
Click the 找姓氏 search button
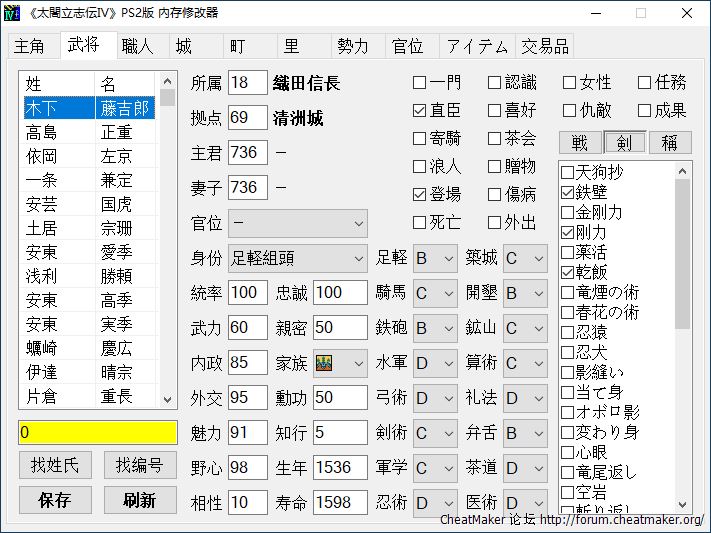point(54,465)
